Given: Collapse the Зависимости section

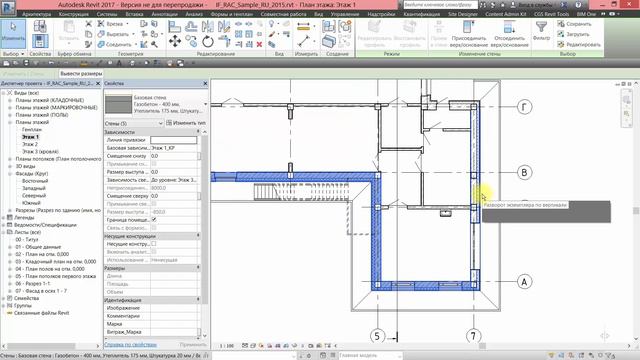Looking at the screenshot, I should pos(198,132).
